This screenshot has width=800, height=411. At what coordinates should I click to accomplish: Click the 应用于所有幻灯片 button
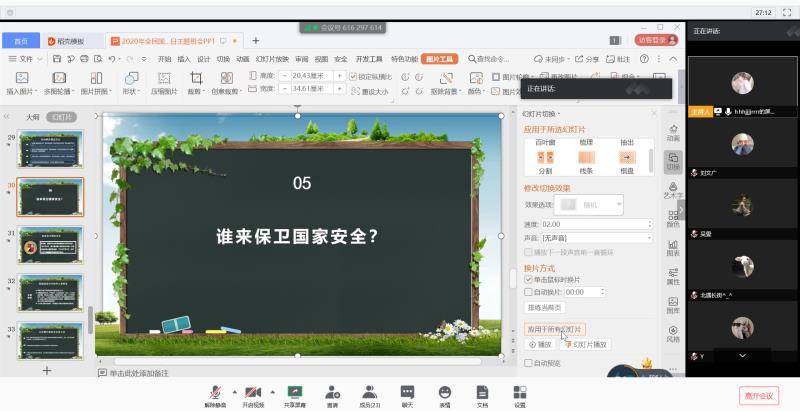555,329
